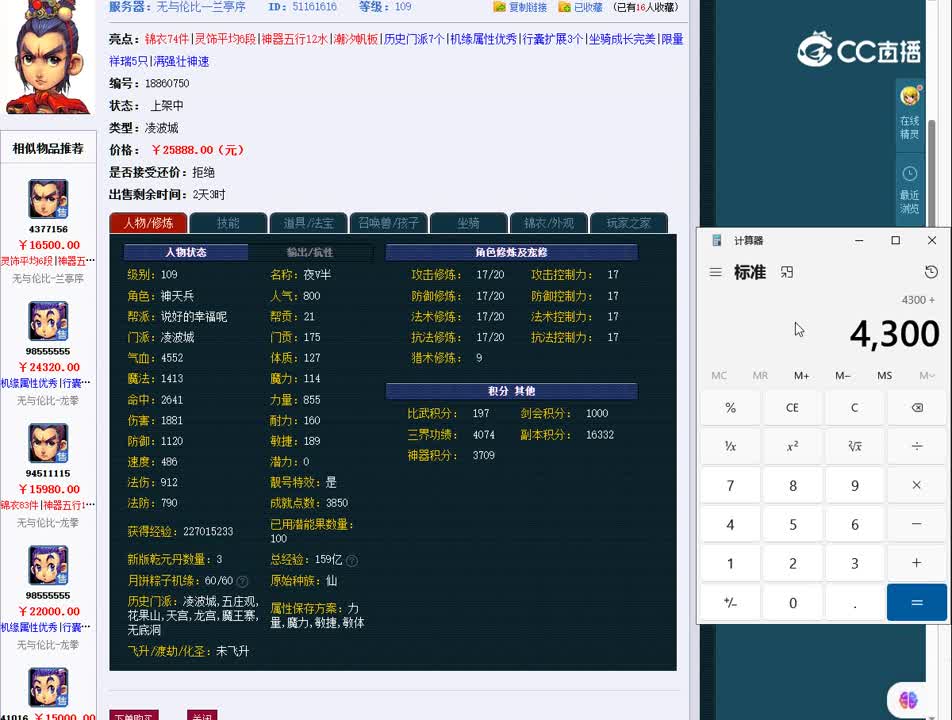This screenshot has width=952, height=720.
Task: Open 最近浏览 recent history icon
Action: 909,190
